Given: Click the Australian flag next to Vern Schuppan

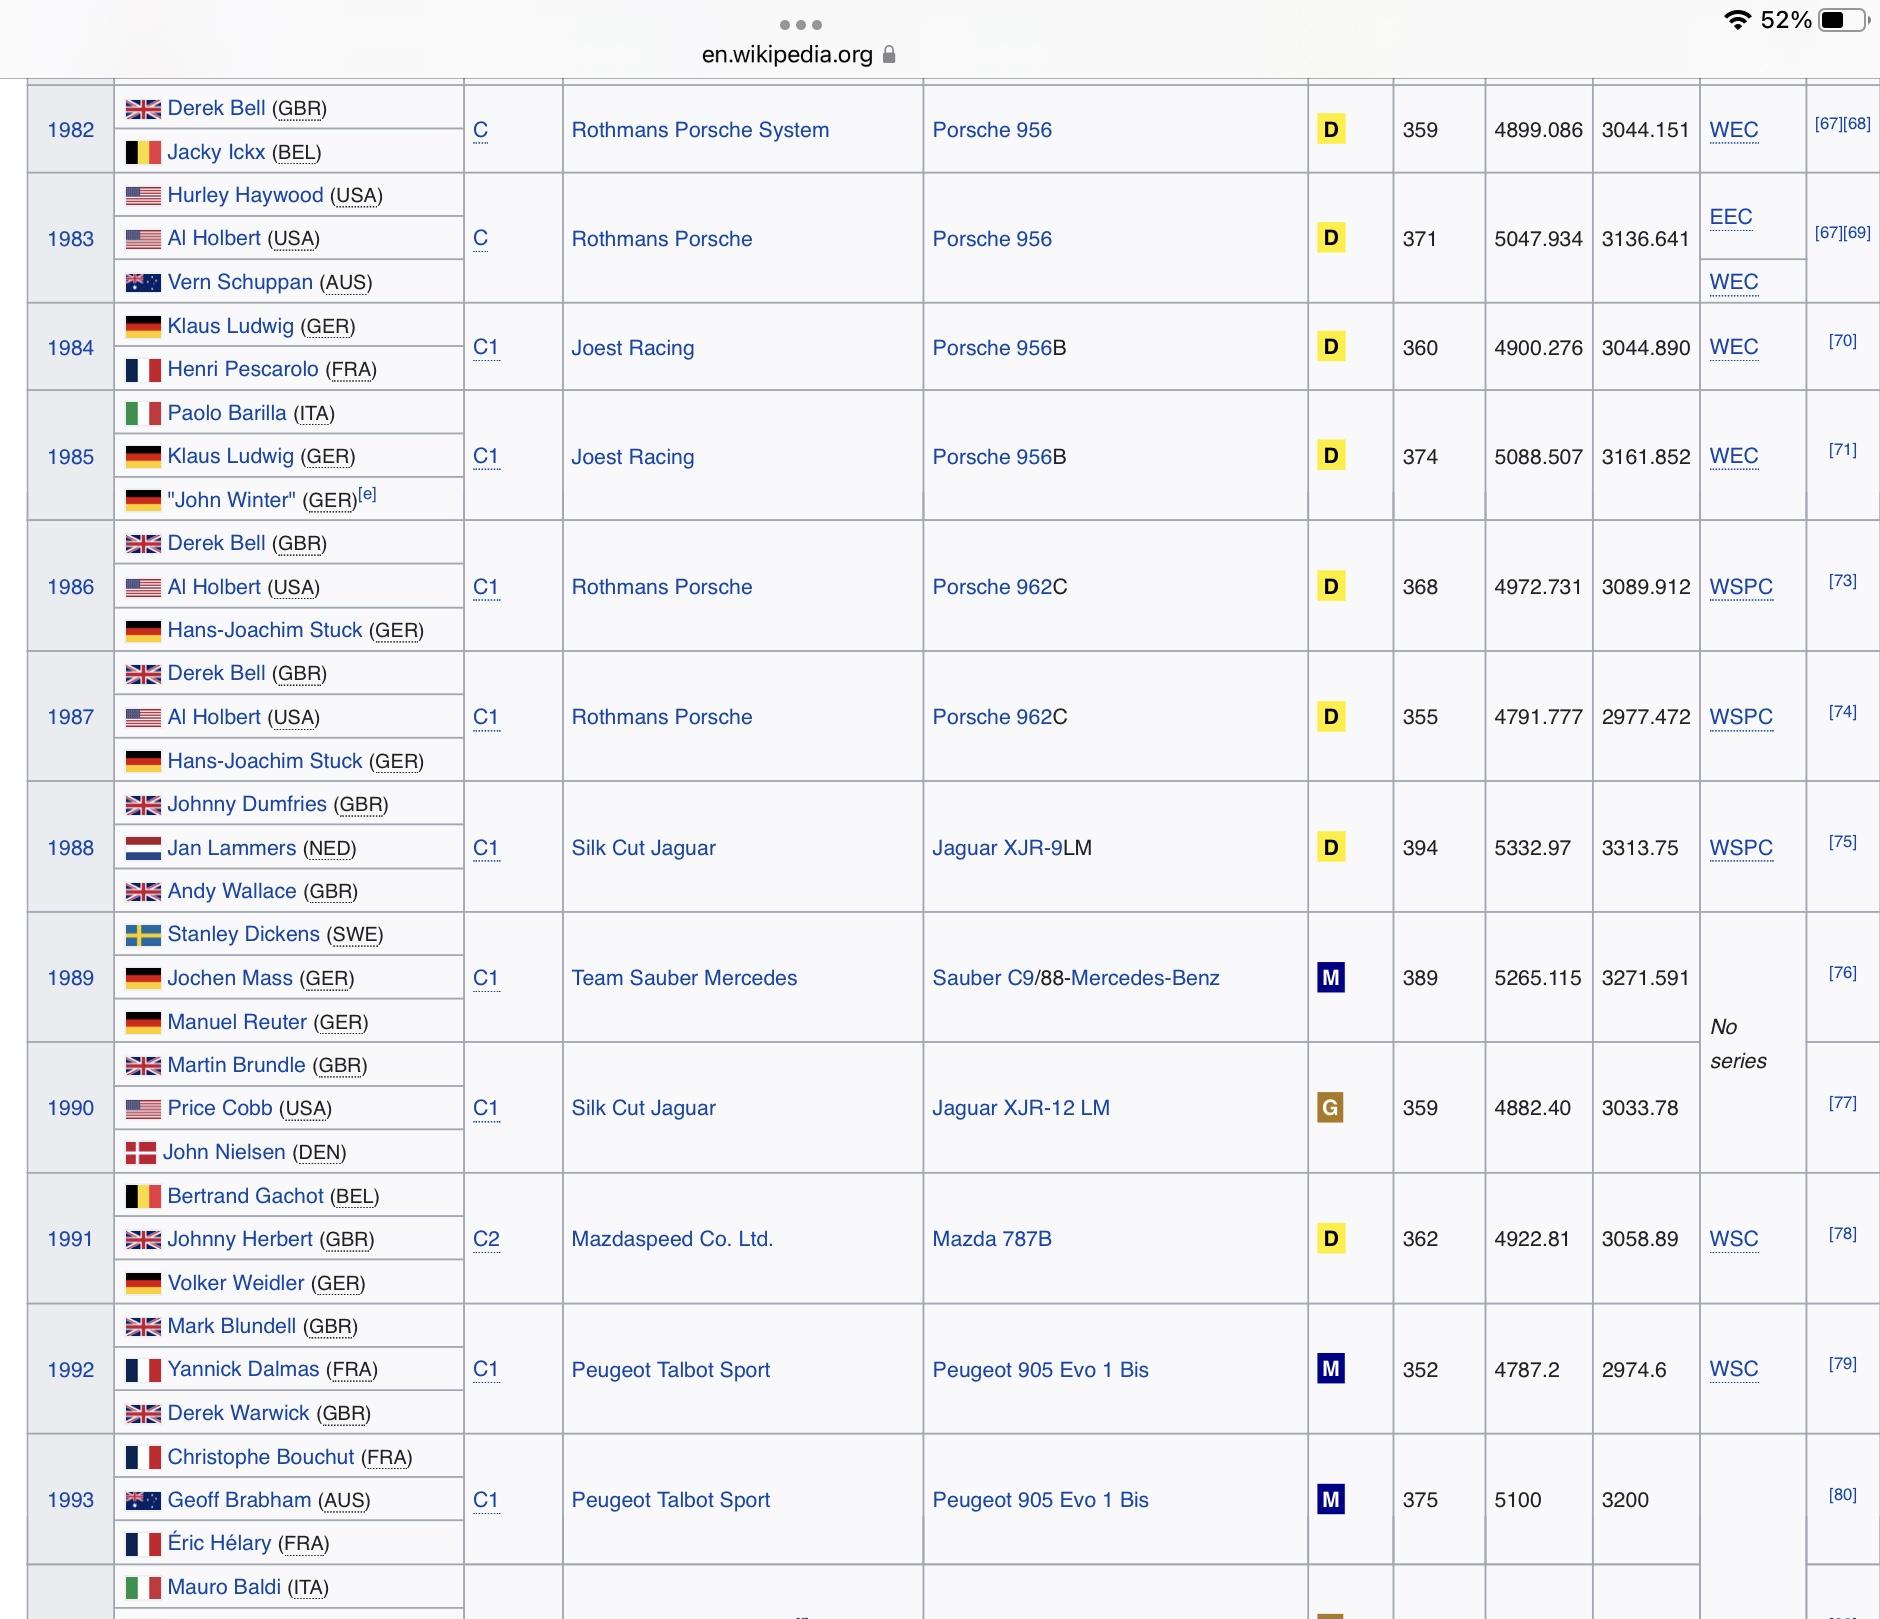Looking at the screenshot, I should 143,283.
